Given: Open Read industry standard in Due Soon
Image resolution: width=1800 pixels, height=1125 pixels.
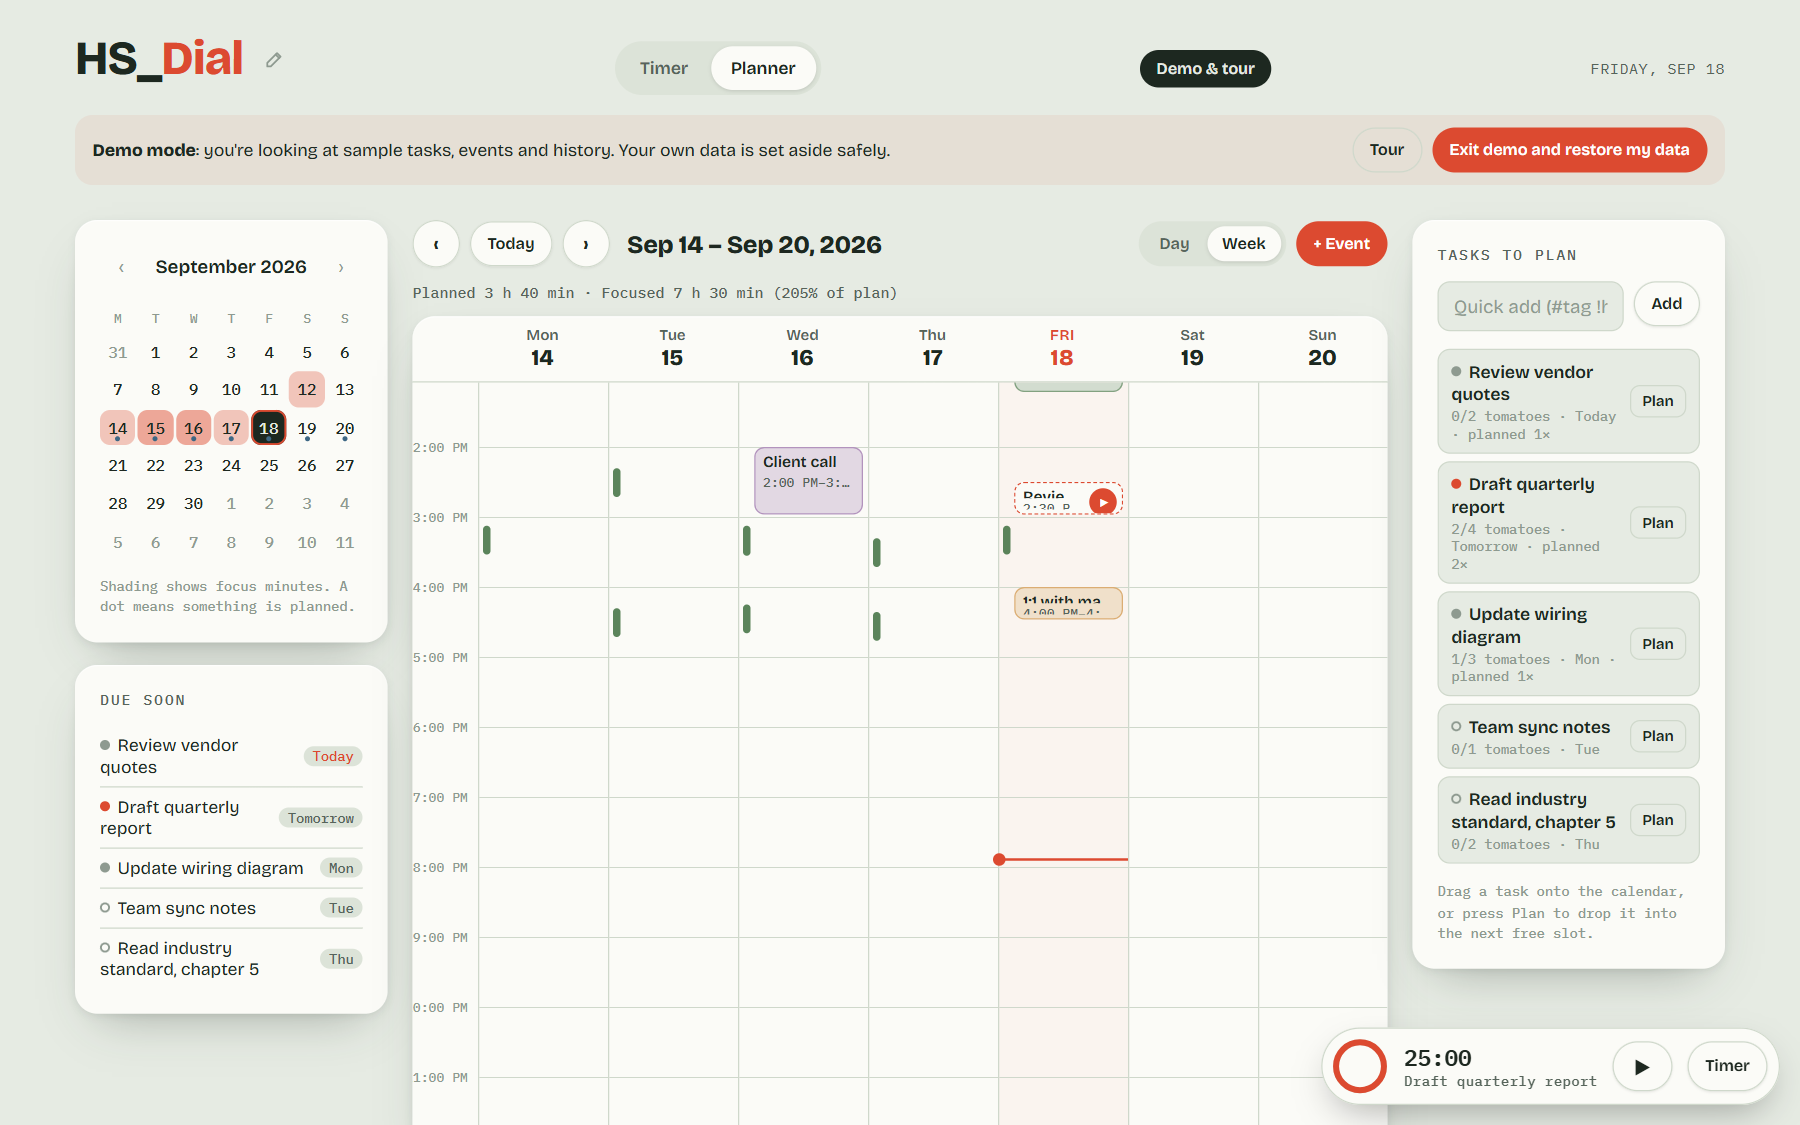Looking at the screenshot, I should click(x=231, y=959).
